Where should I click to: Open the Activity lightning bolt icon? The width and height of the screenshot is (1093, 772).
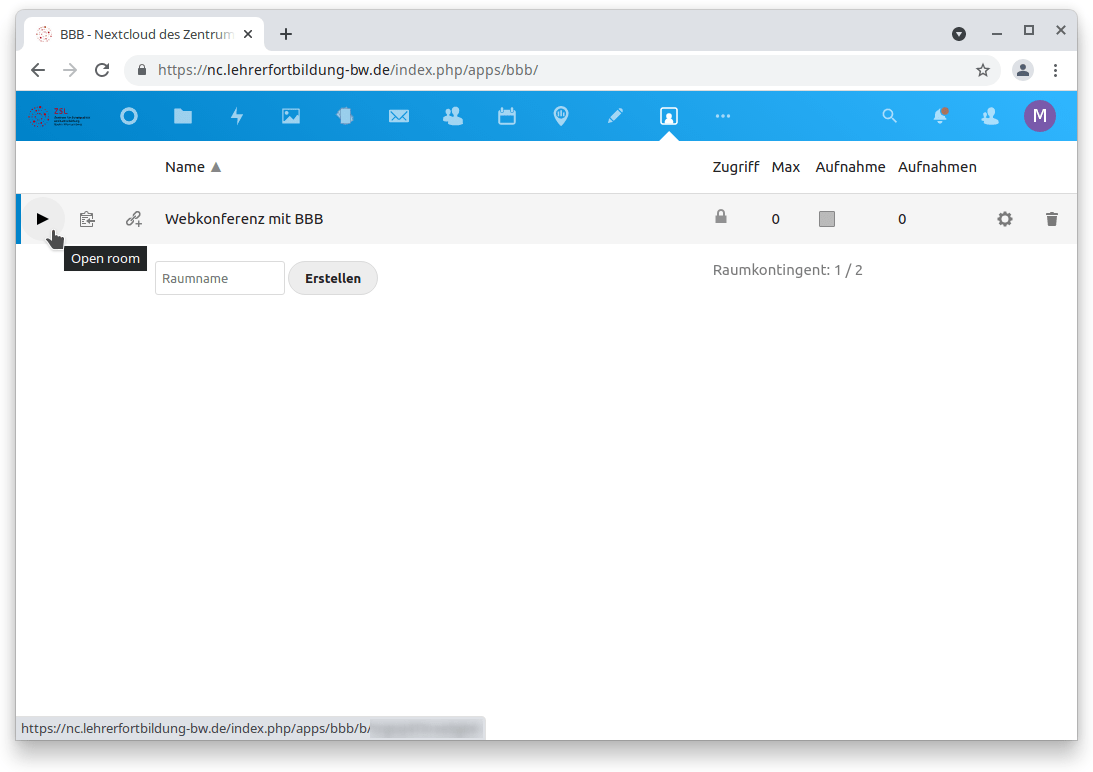[x=237, y=116]
